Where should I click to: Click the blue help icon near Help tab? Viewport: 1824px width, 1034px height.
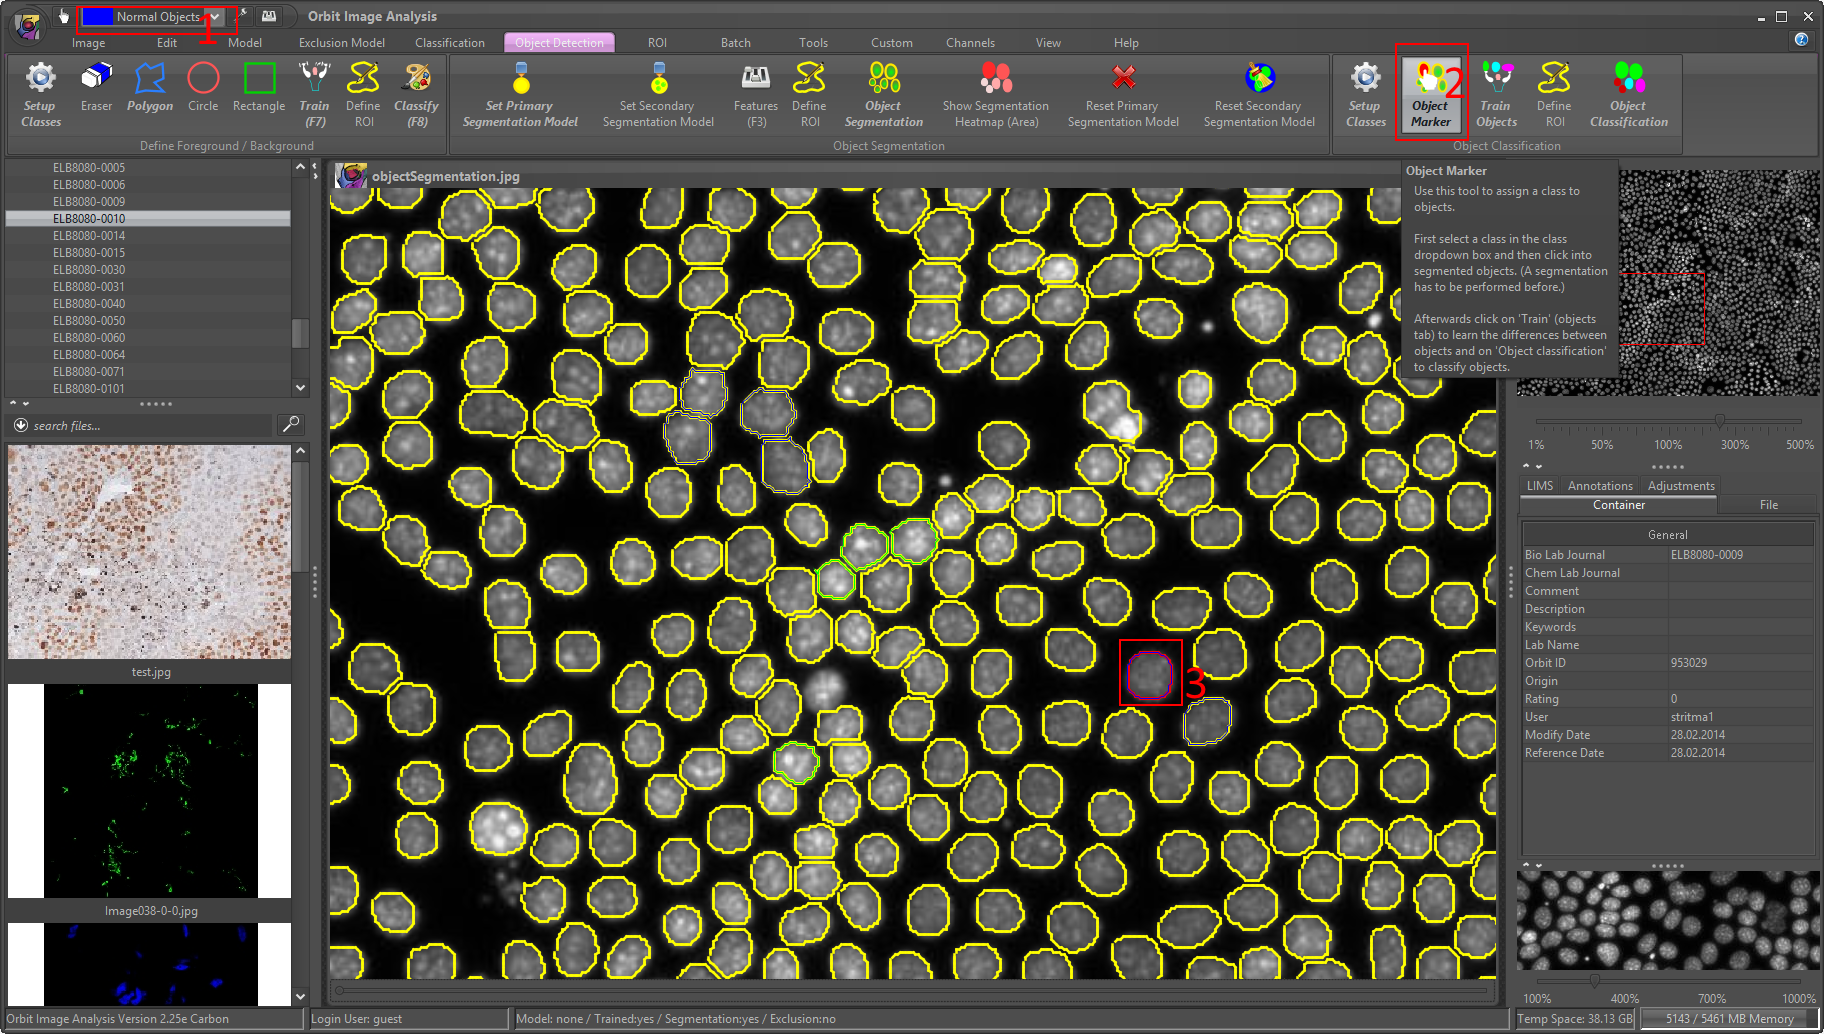1801,40
